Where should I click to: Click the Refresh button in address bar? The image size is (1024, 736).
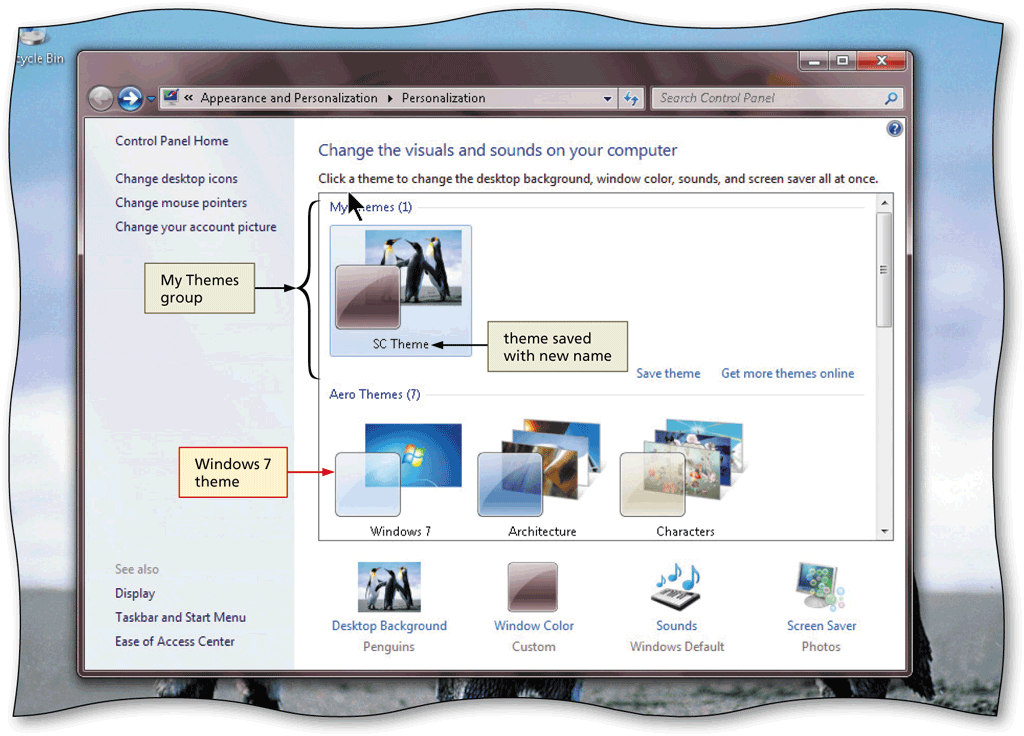coord(631,99)
